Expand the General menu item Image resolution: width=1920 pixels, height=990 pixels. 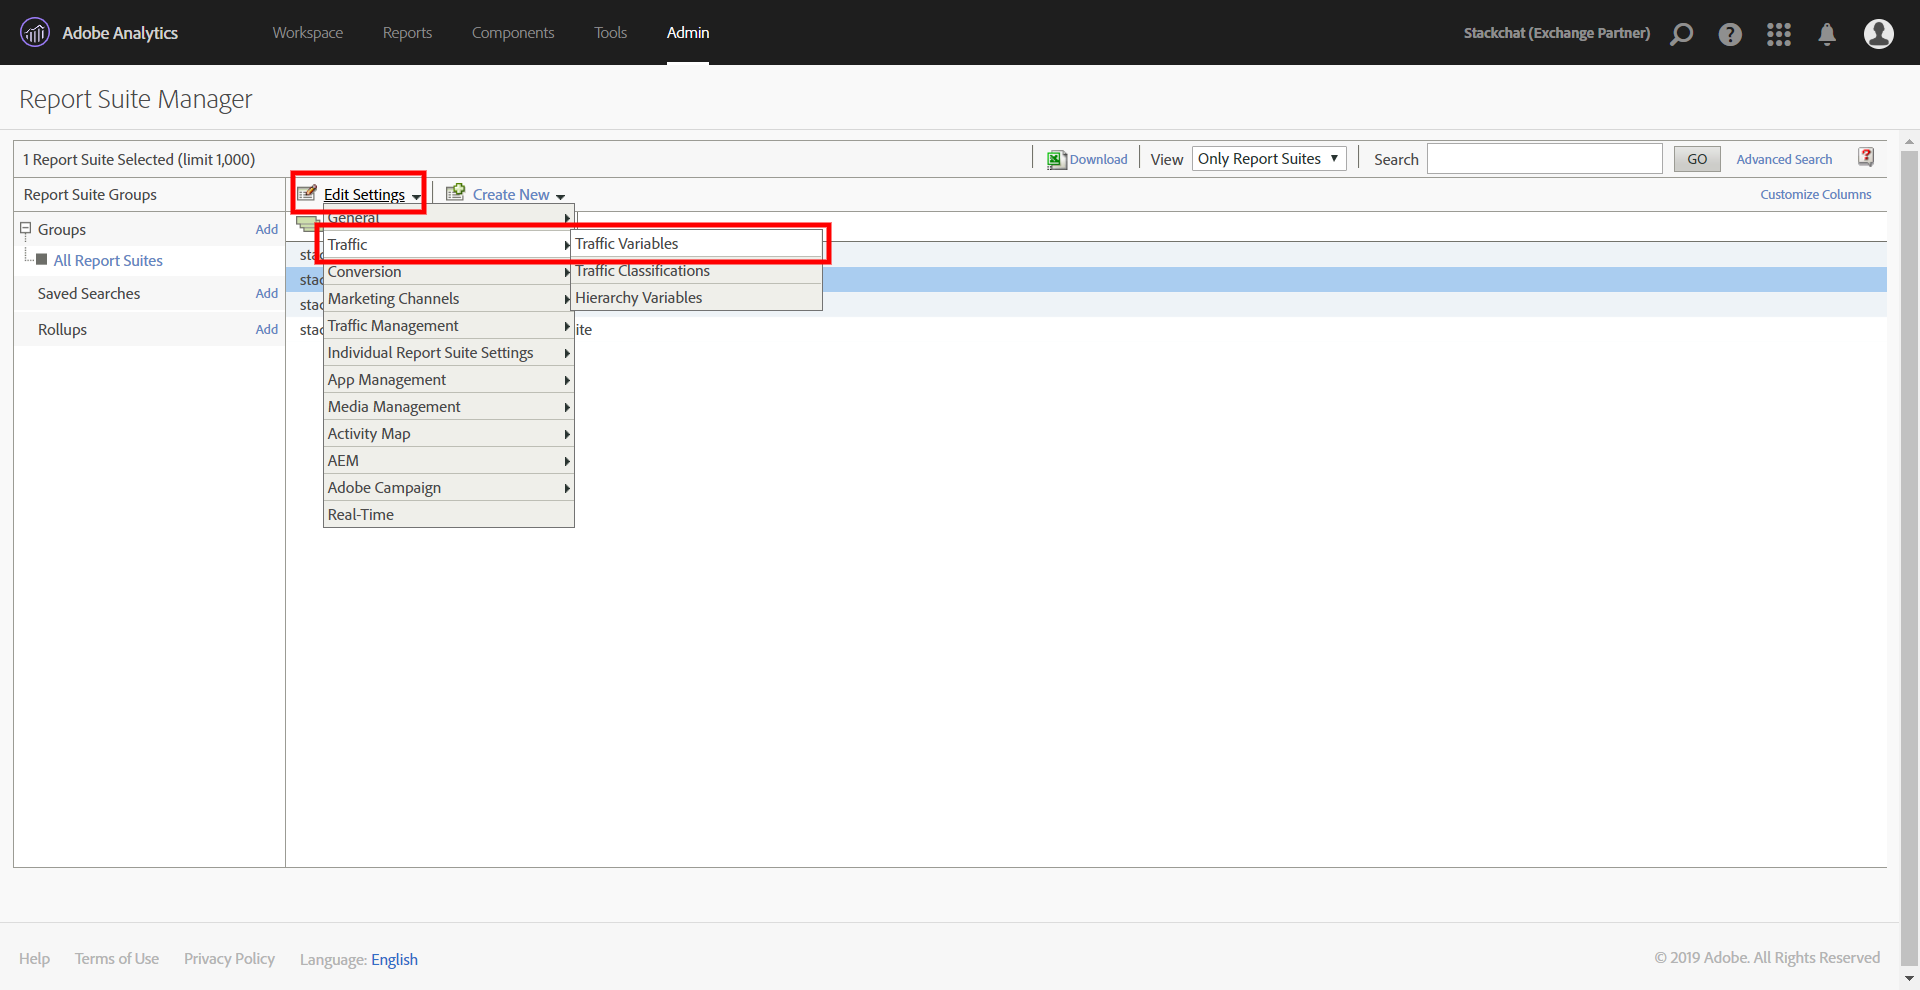click(448, 219)
